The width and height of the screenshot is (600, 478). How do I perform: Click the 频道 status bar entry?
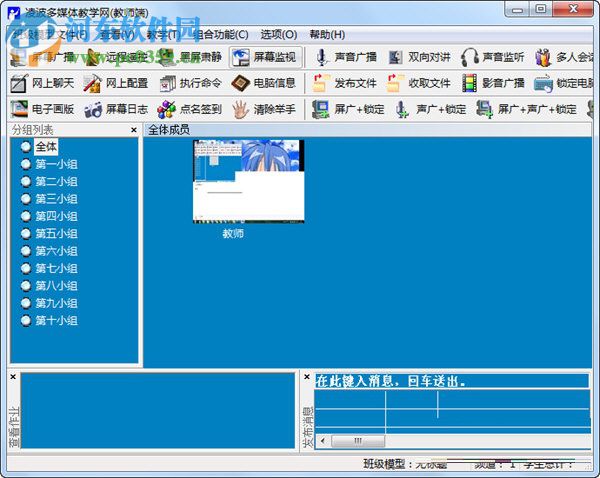[495, 465]
